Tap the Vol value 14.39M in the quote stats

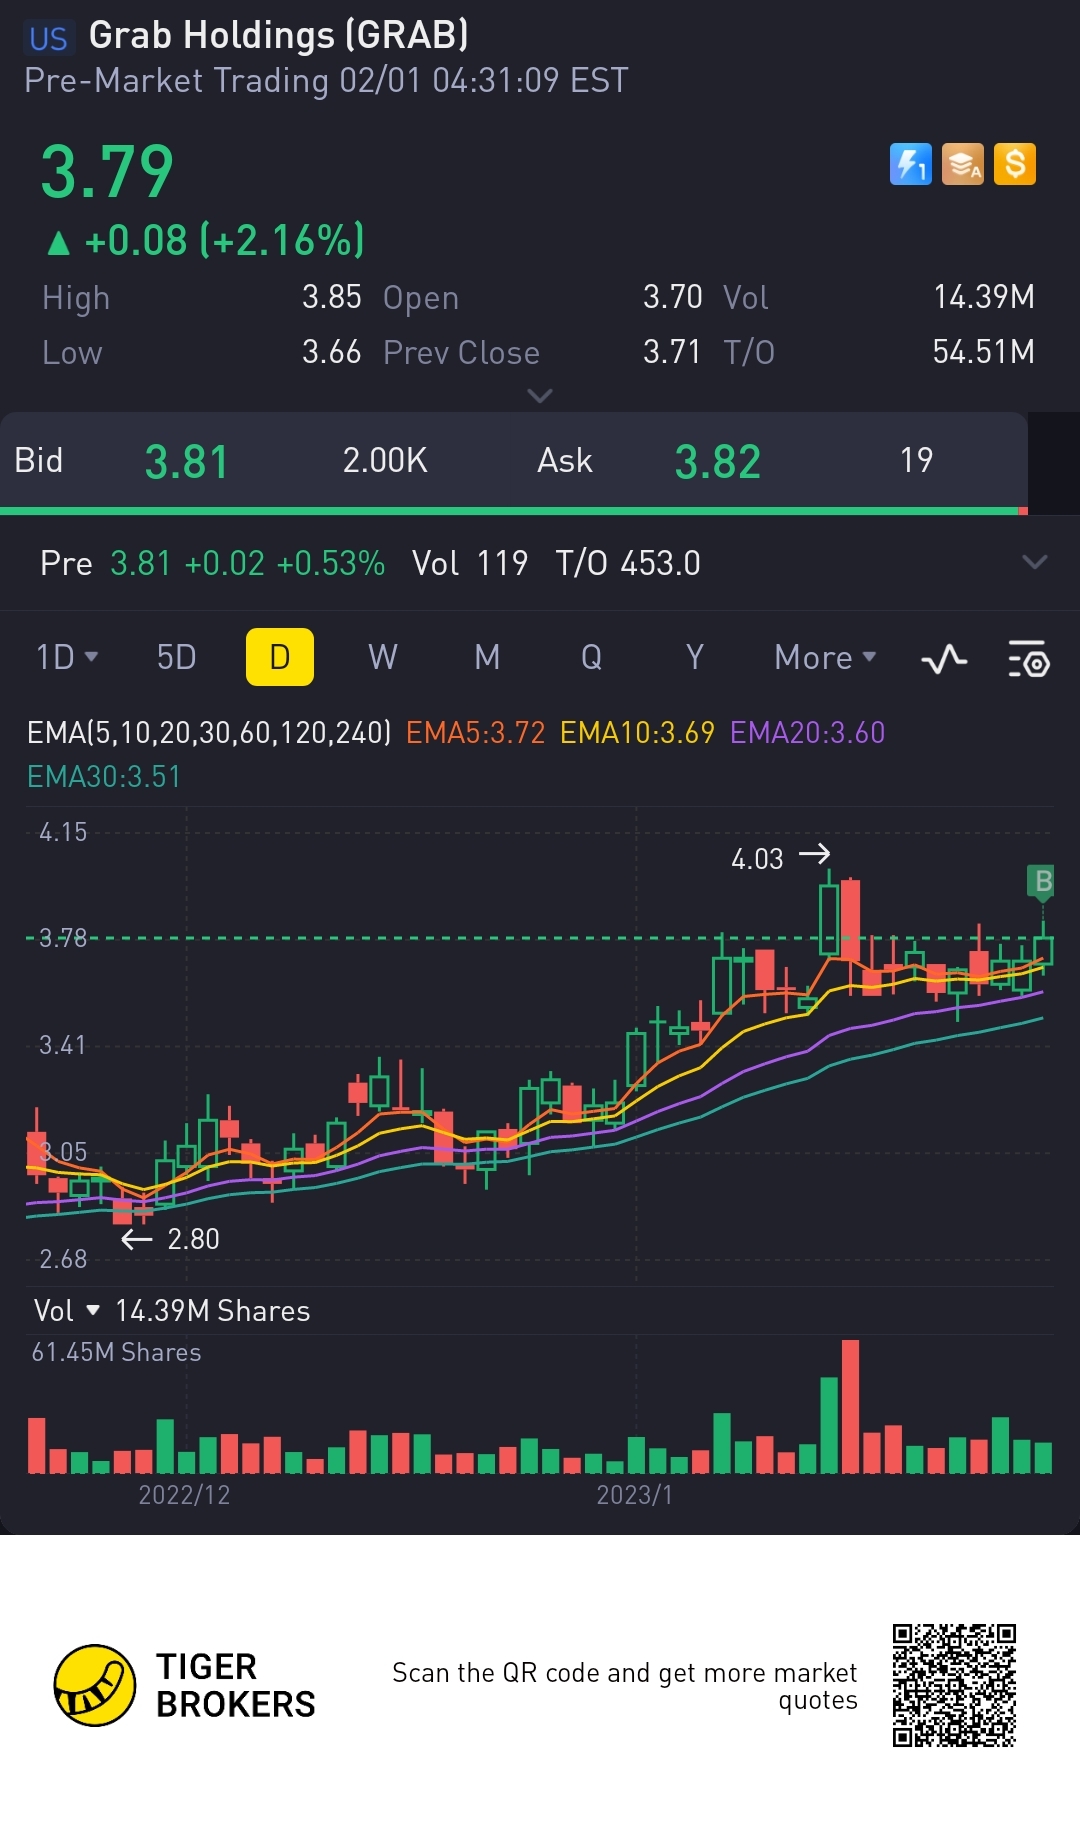tap(984, 297)
